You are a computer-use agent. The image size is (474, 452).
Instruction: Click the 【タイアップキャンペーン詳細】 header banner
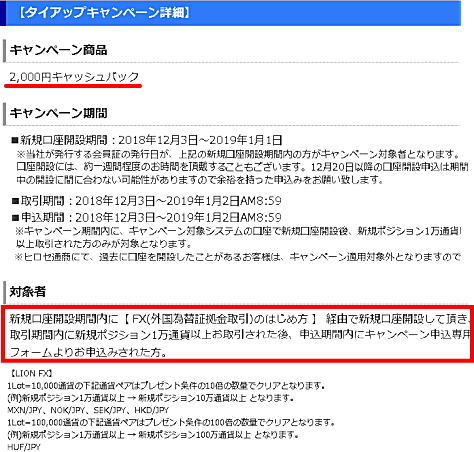(230, 13)
